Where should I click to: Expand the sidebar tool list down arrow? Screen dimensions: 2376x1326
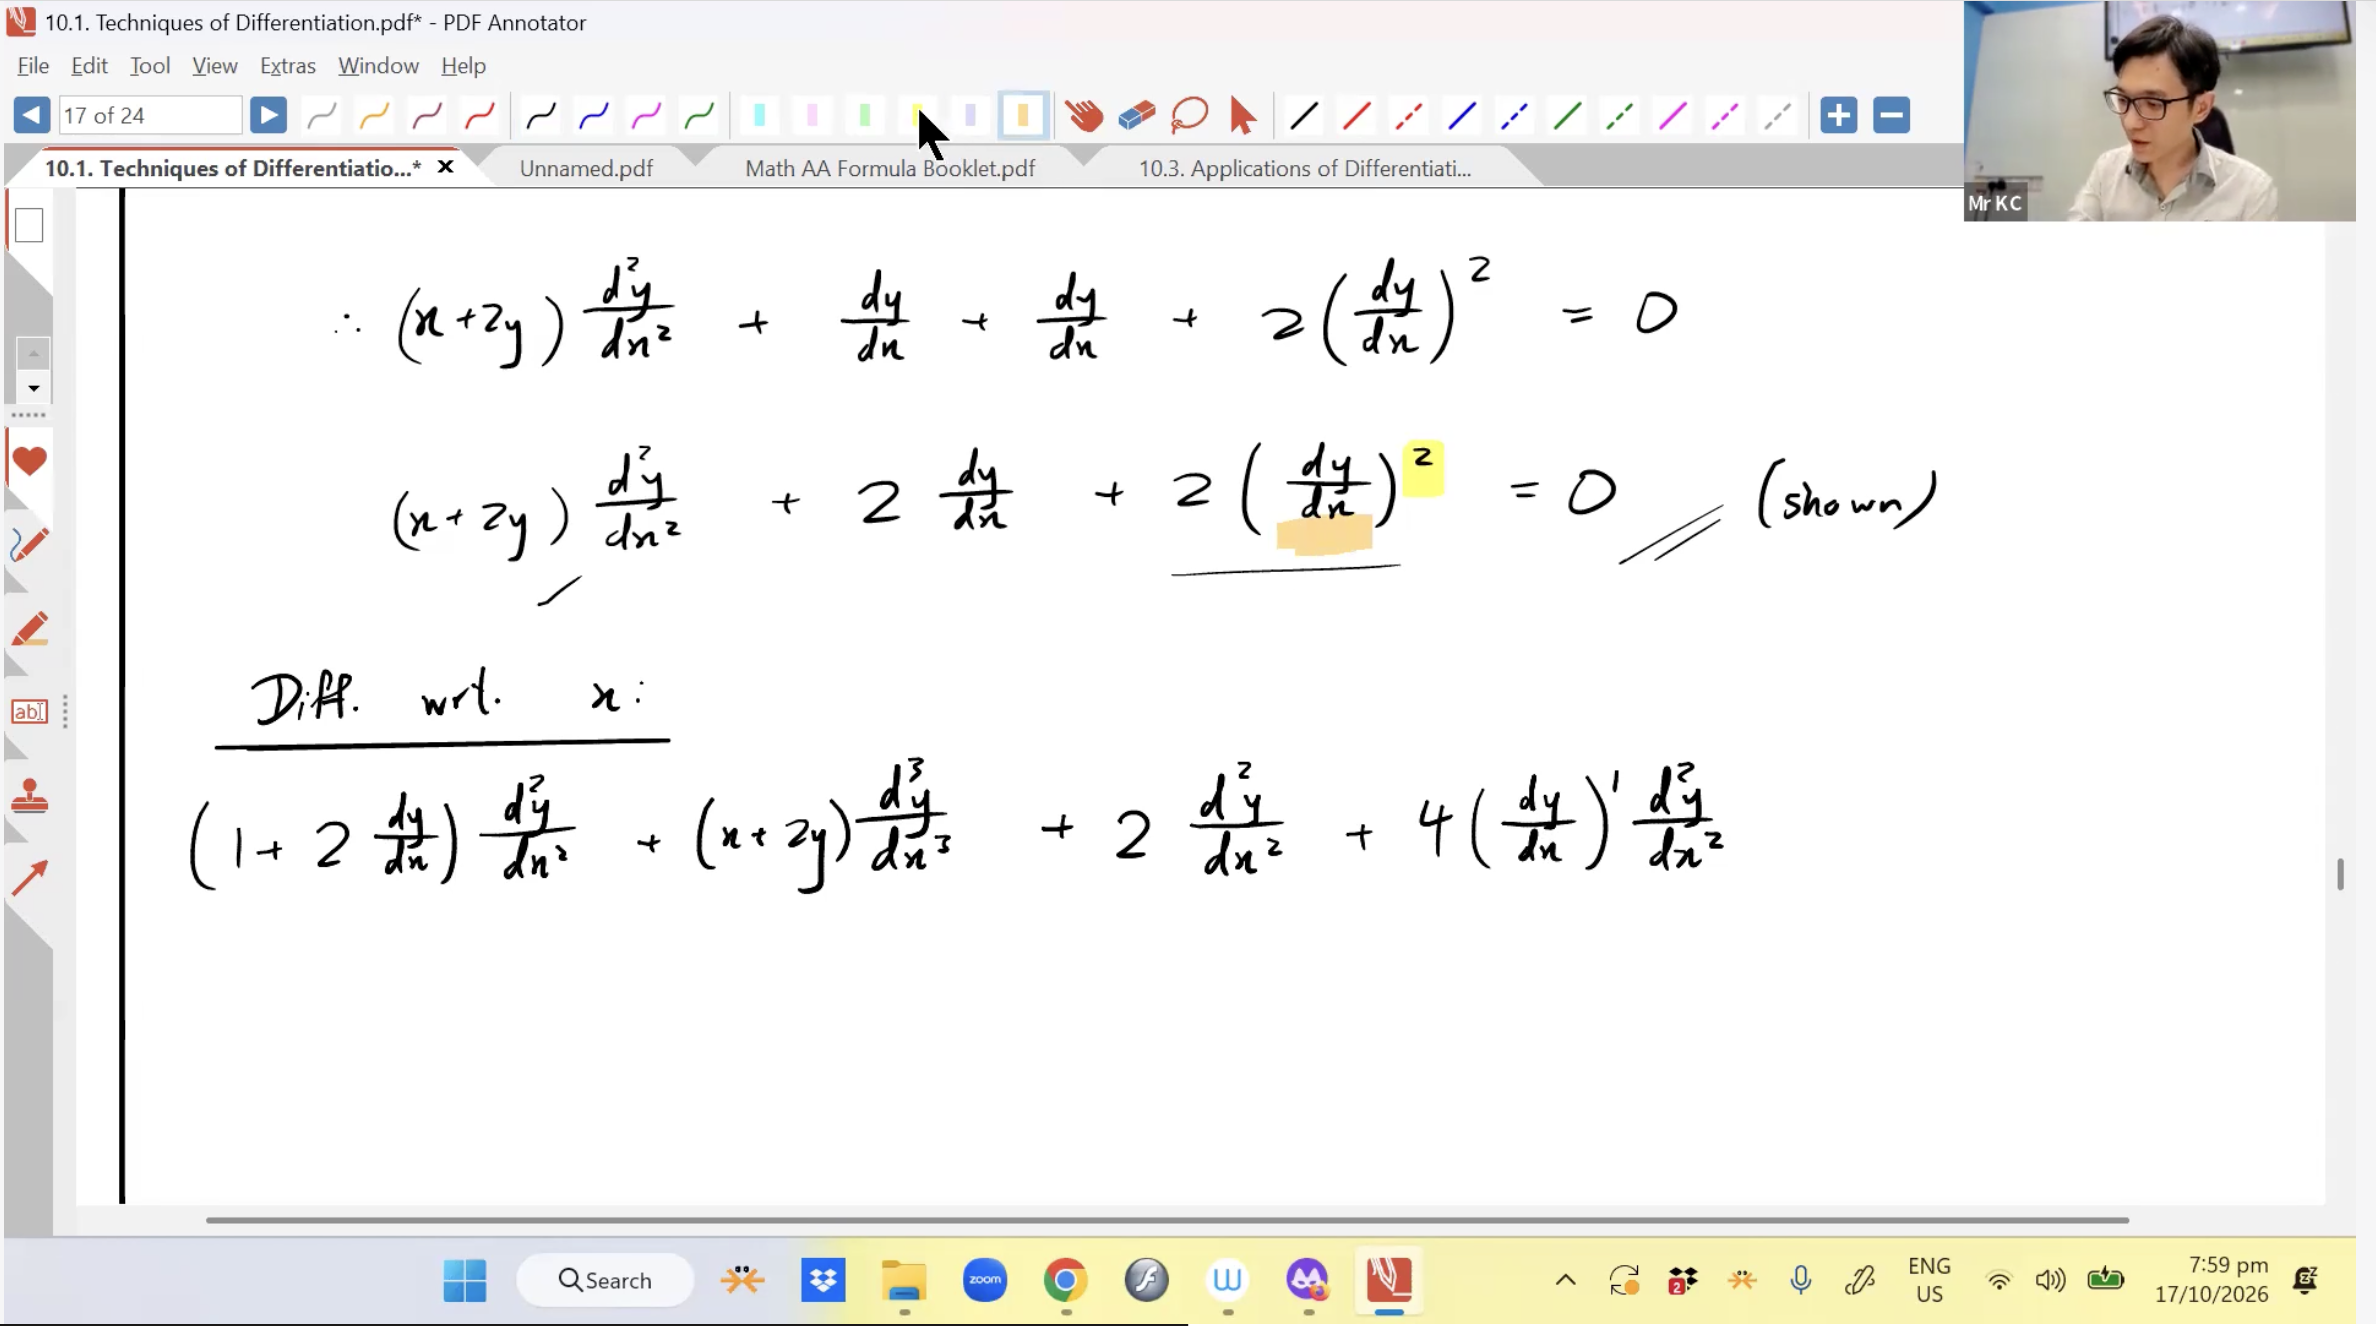[x=34, y=388]
